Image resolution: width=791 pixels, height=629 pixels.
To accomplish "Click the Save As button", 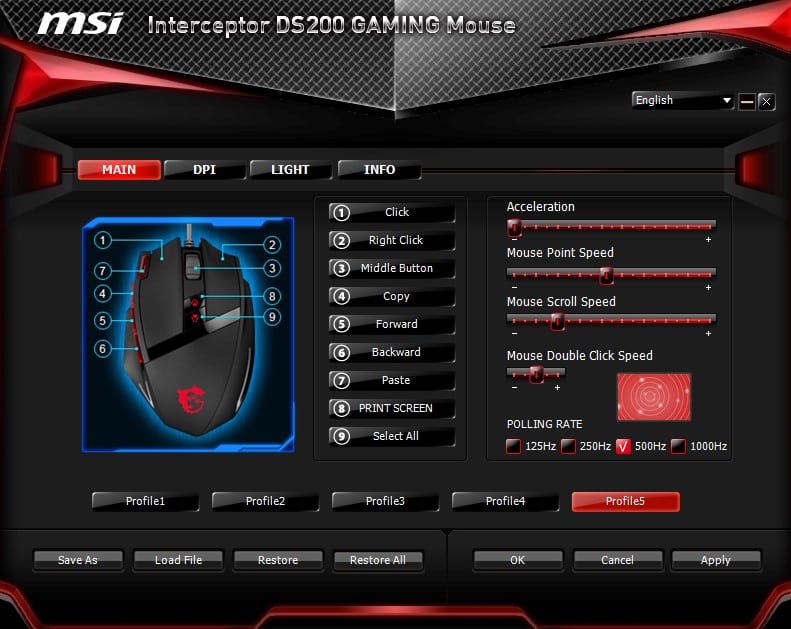I will [x=78, y=560].
